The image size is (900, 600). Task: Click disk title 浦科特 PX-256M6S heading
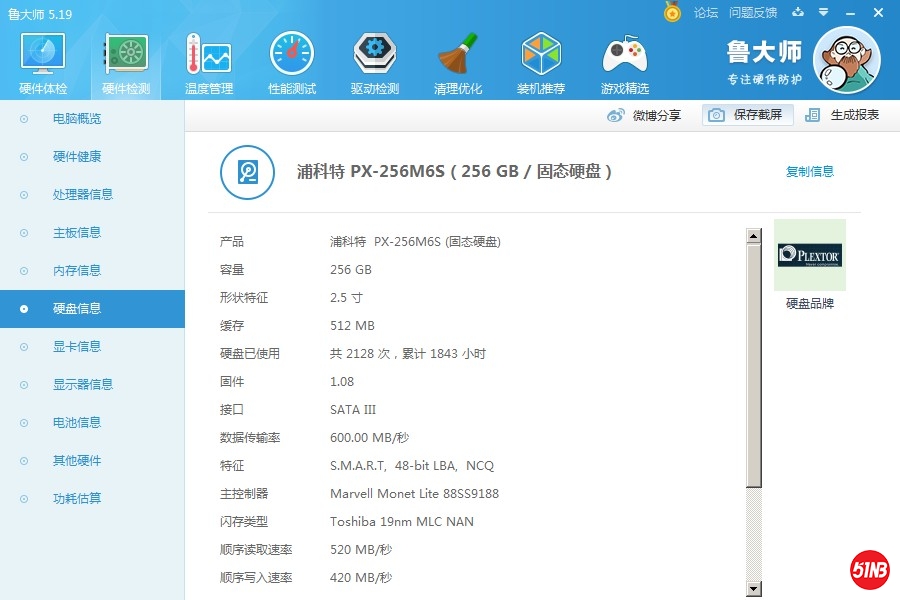pyautogui.click(x=454, y=171)
